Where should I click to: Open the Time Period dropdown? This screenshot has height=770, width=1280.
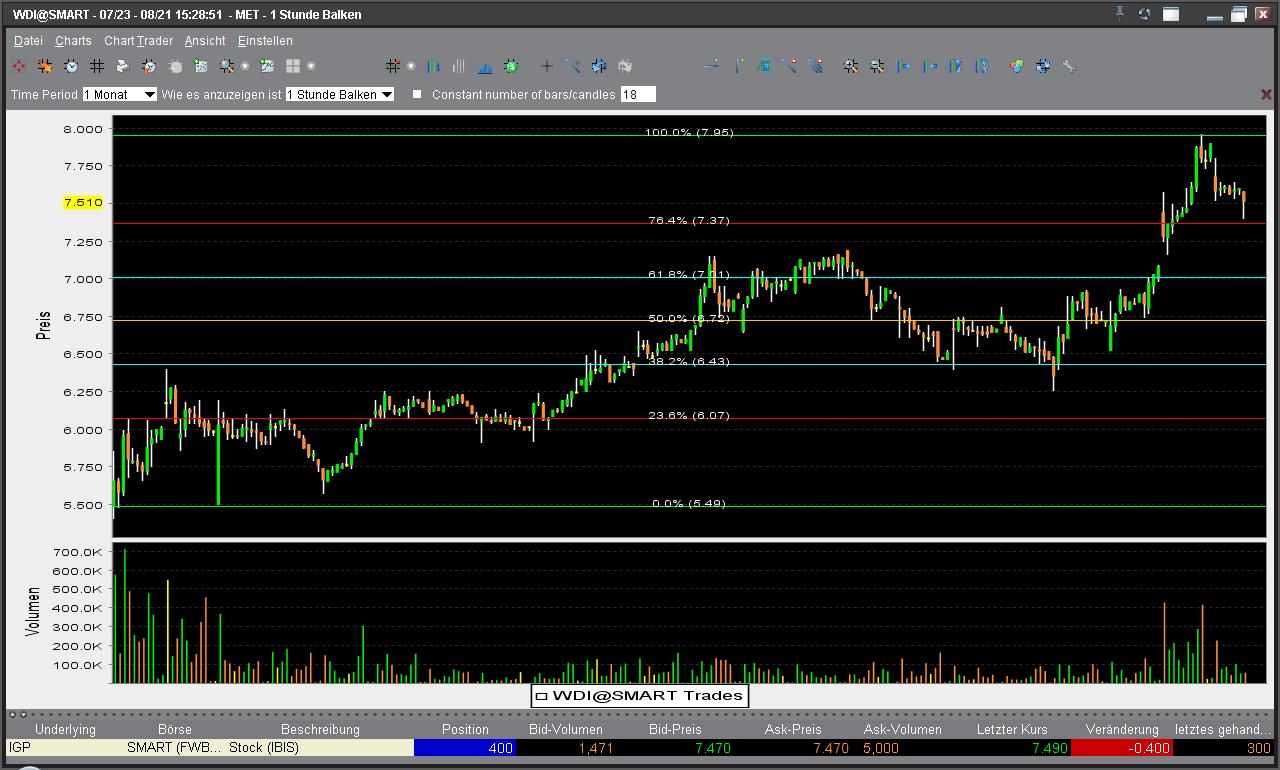click(119, 94)
